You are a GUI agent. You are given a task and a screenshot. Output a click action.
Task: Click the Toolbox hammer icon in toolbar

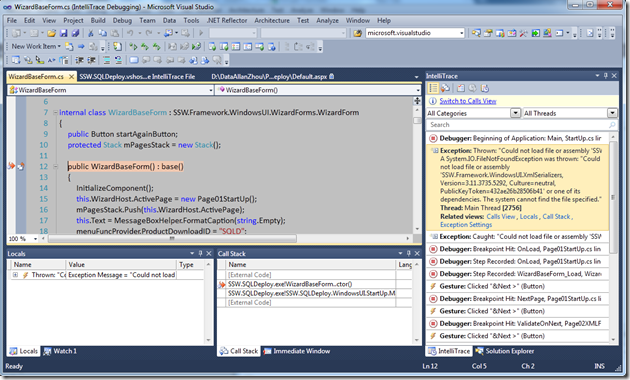tap(523, 33)
